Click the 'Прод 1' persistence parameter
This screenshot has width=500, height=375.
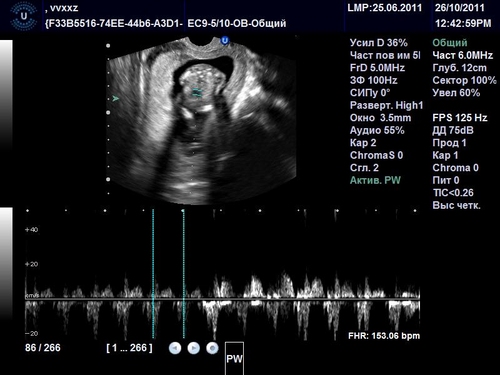(449, 143)
